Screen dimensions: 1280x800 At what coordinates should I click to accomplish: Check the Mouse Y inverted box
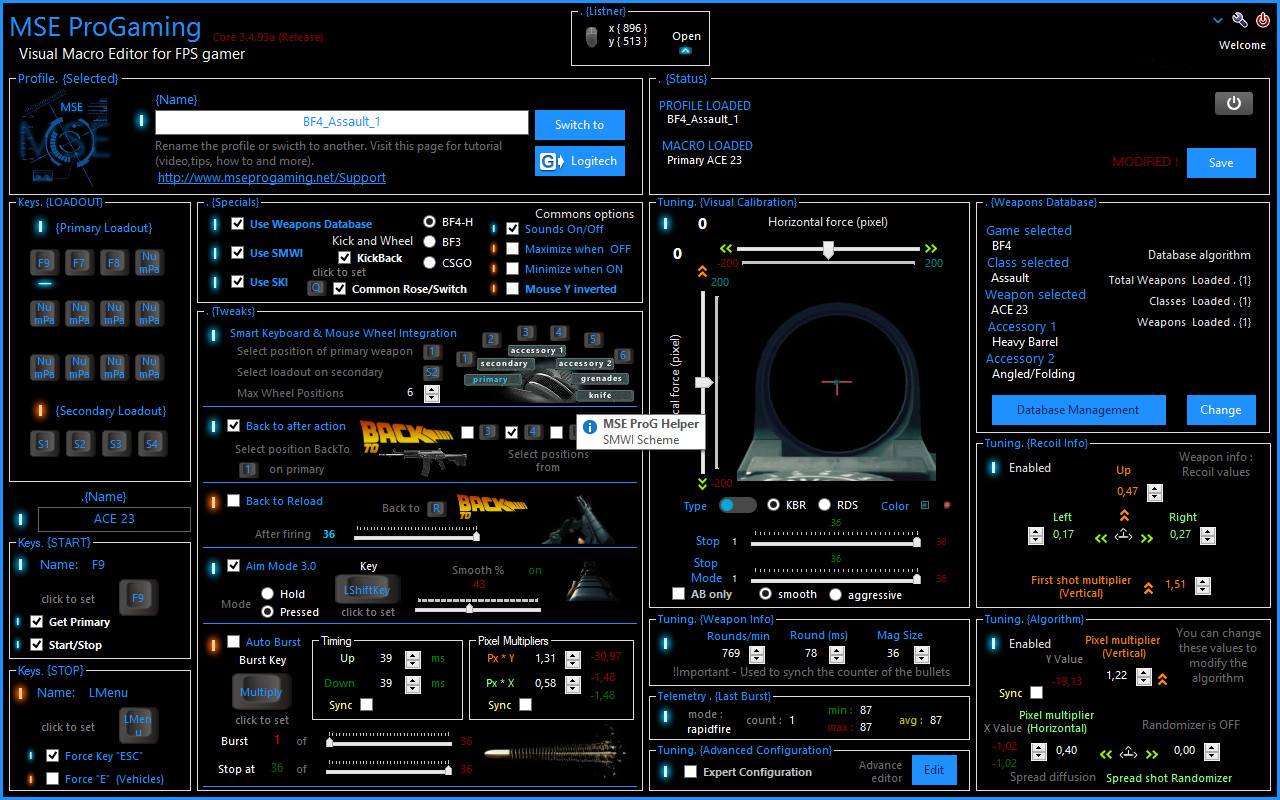[x=513, y=289]
